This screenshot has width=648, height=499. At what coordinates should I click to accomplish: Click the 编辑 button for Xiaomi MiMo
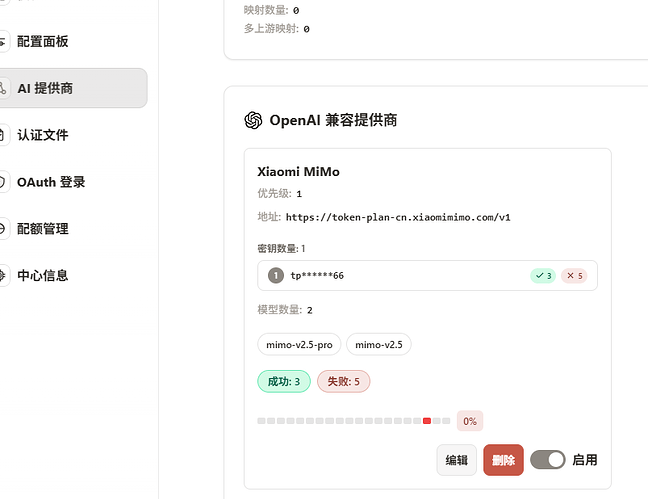(x=456, y=460)
